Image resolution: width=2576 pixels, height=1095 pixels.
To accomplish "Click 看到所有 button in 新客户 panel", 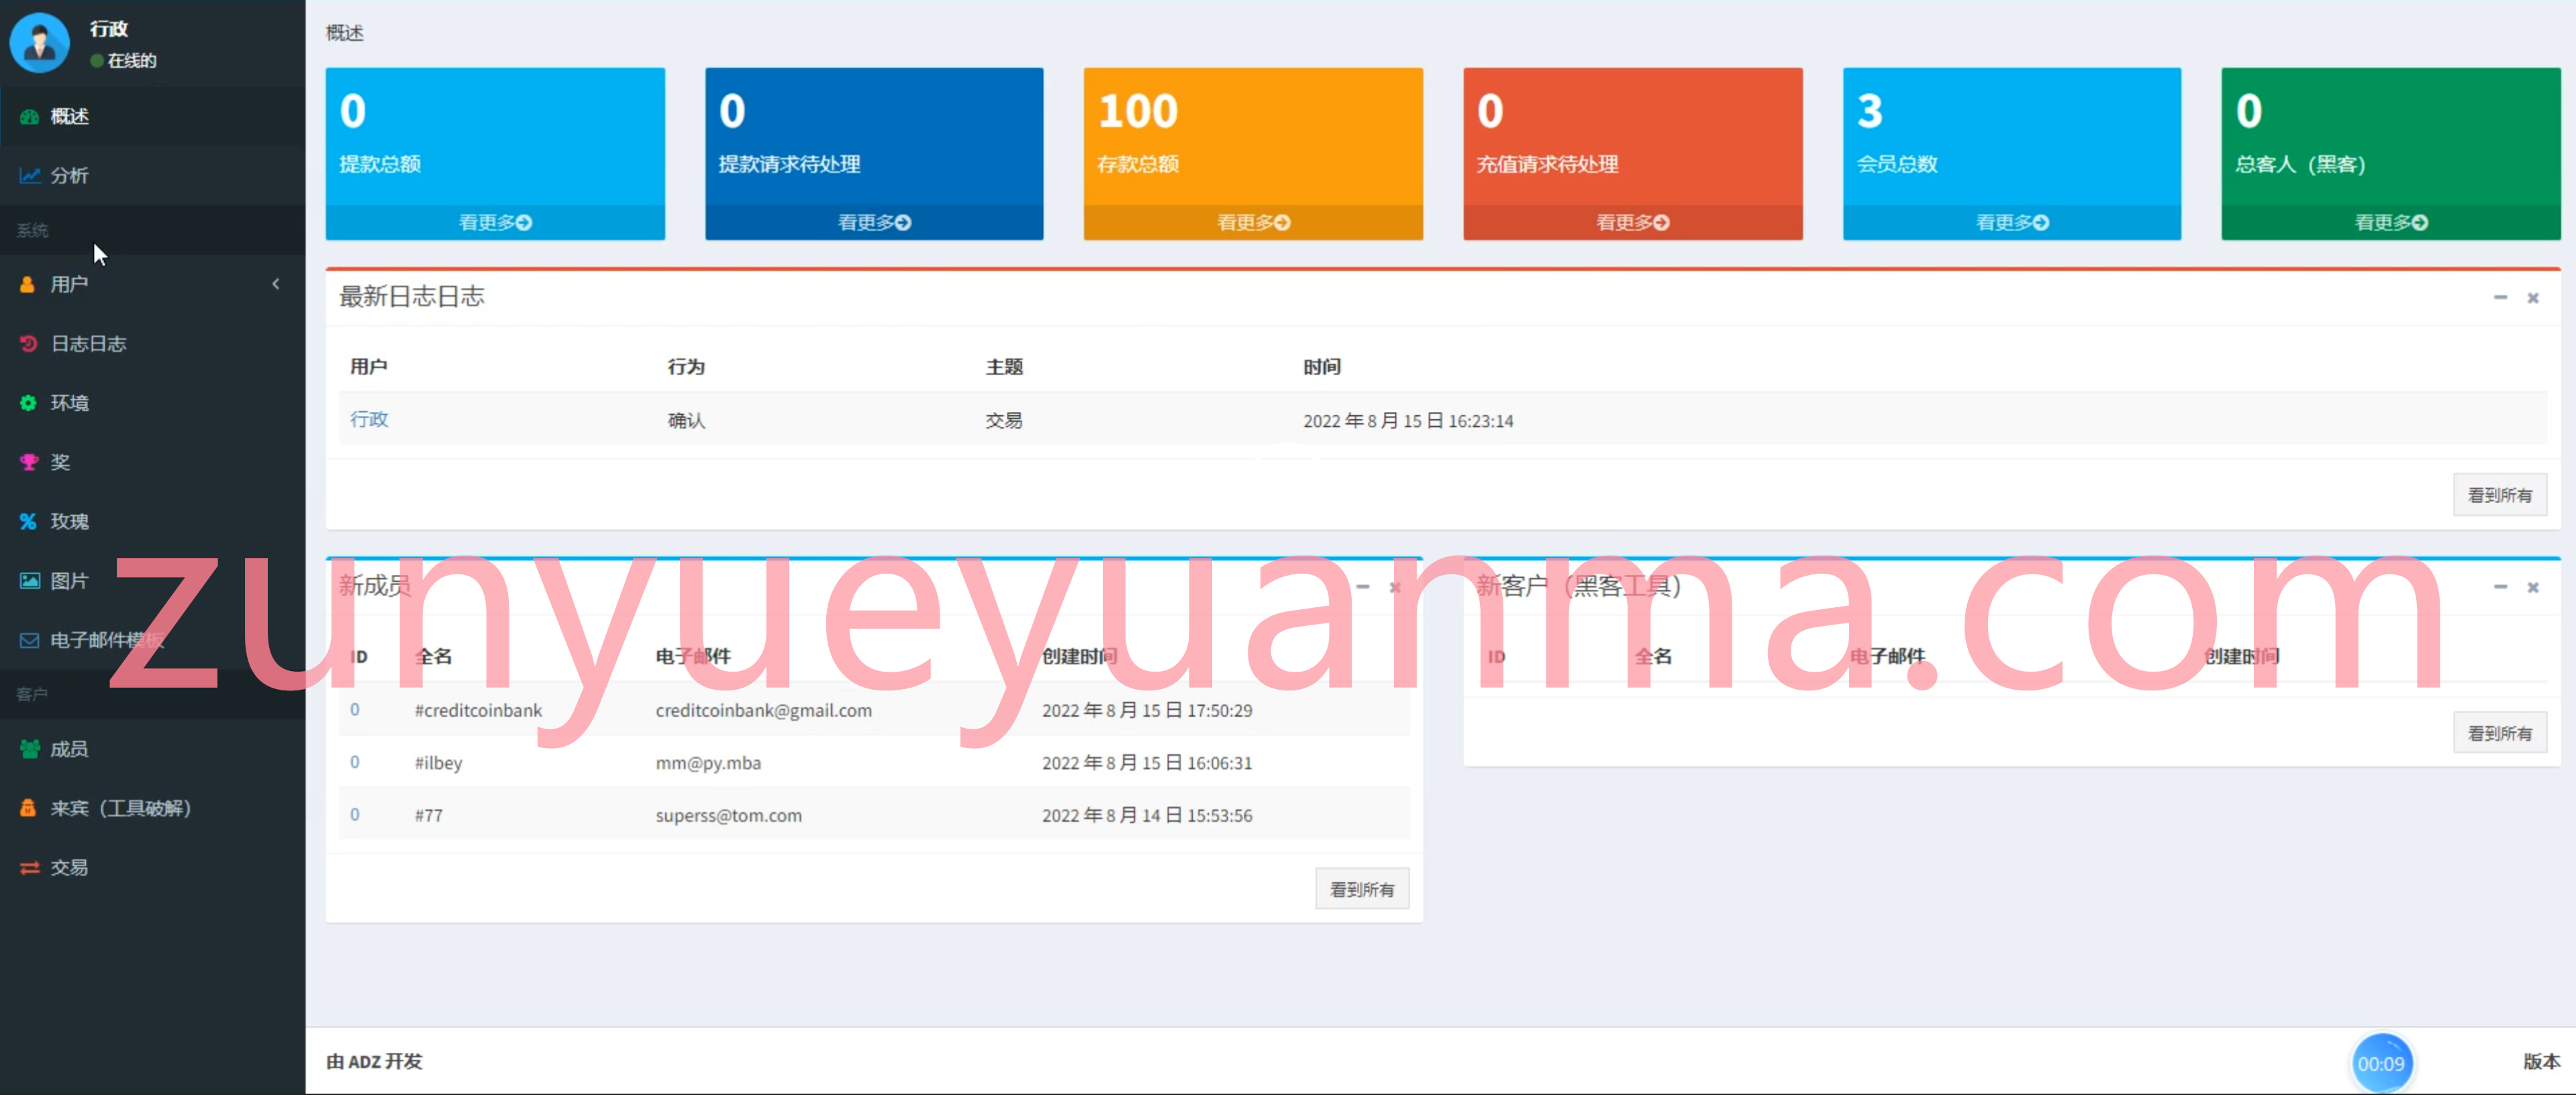I will 2499,733.
